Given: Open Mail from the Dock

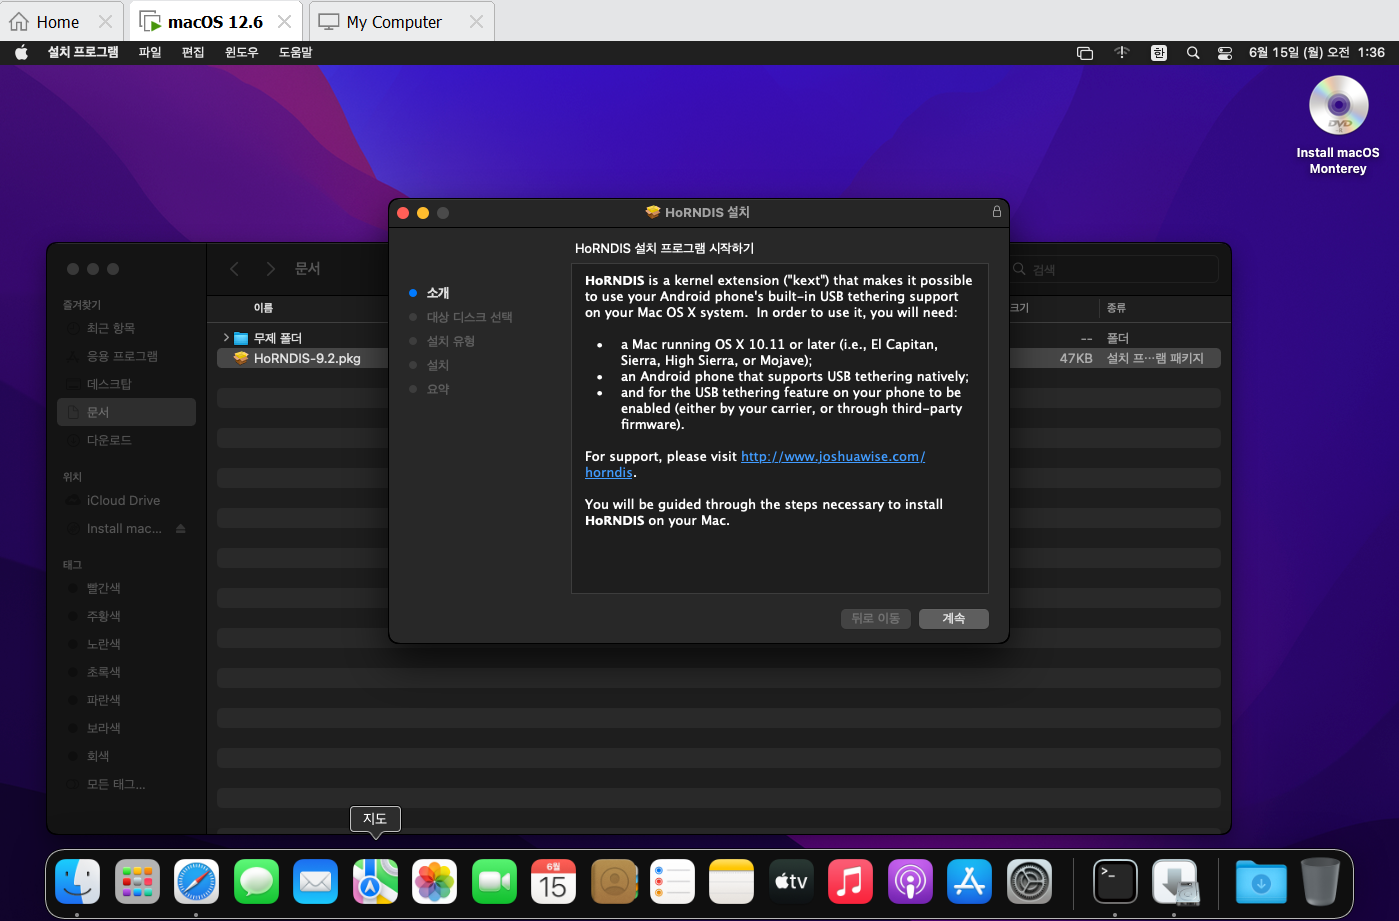Looking at the screenshot, I should point(316,882).
